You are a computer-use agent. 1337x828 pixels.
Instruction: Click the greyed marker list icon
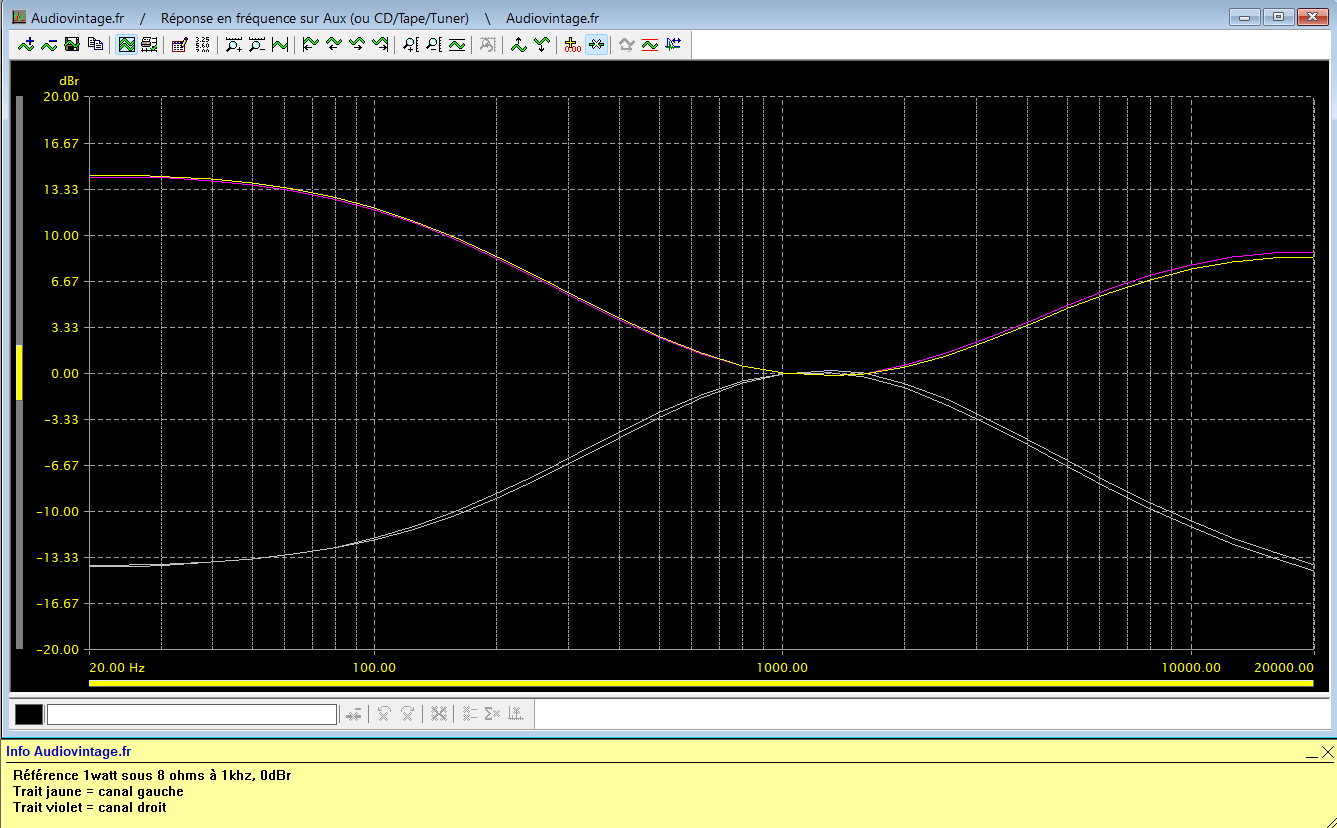pos(469,714)
